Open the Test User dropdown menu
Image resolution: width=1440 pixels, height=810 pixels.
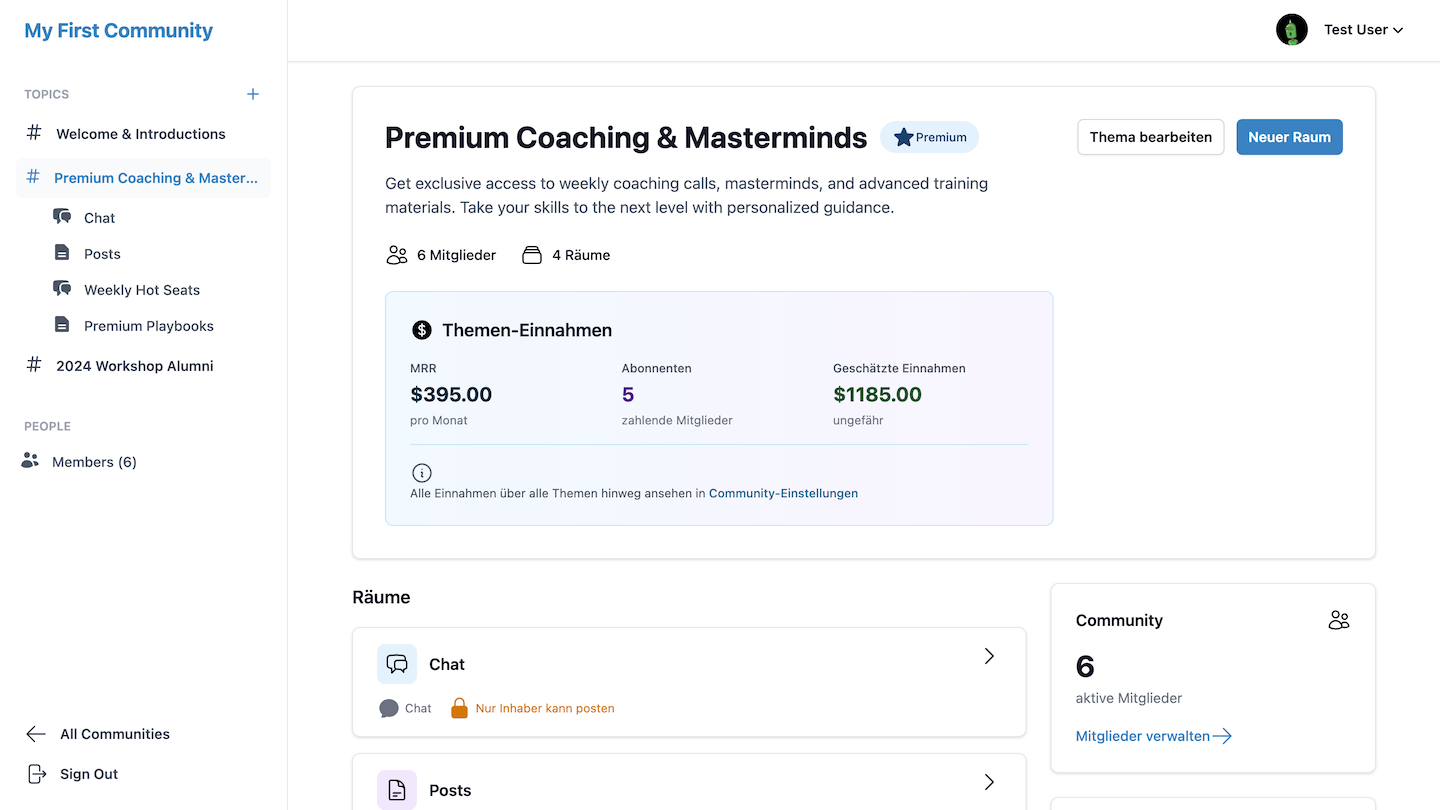(1364, 30)
